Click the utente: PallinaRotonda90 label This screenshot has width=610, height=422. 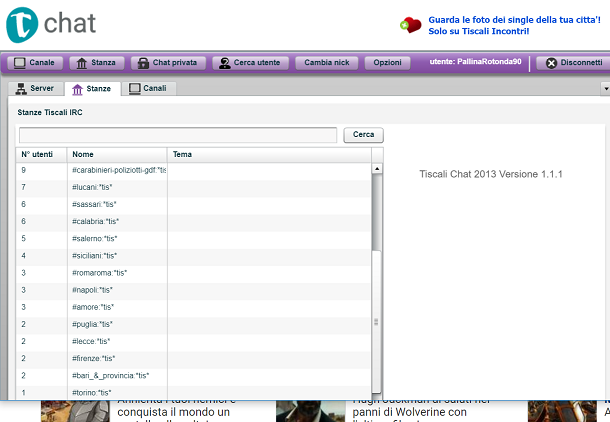coord(475,62)
